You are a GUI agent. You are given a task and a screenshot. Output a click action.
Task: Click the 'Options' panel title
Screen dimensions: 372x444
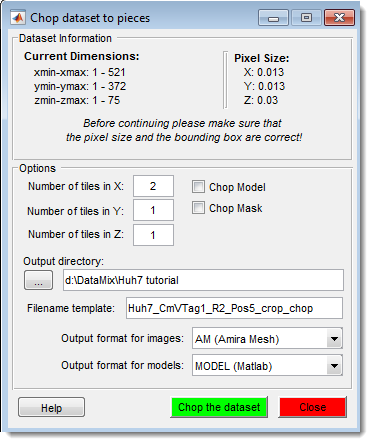[37, 168]
